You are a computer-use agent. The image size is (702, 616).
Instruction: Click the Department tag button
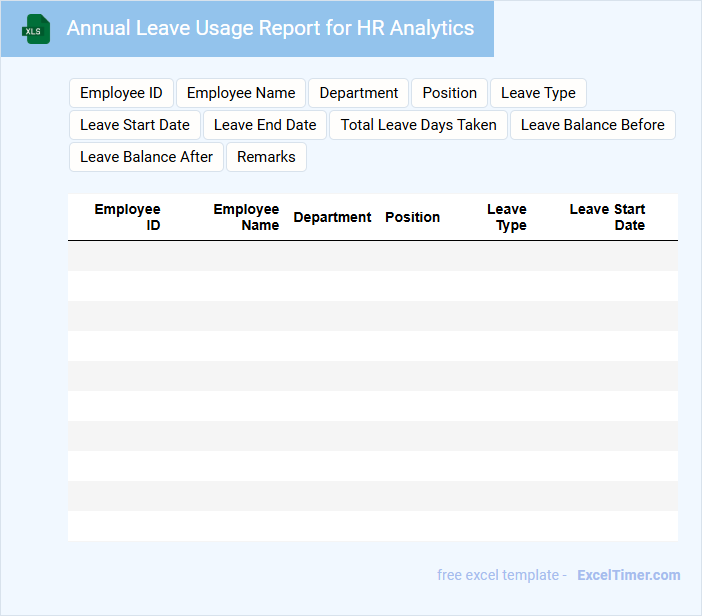point(358,93)
